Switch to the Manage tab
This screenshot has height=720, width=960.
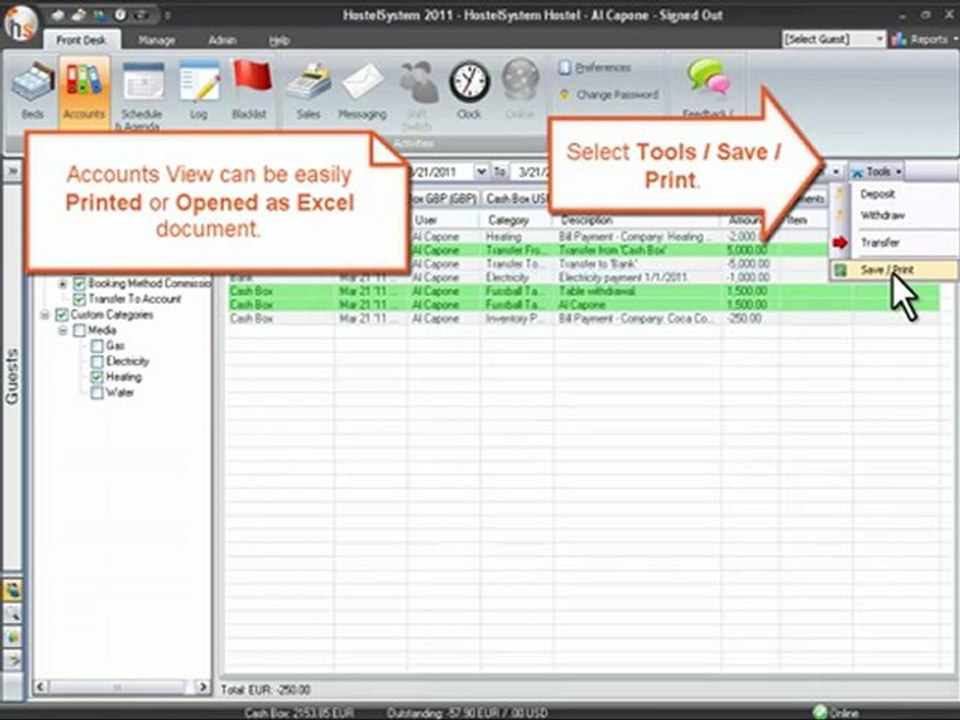pyautogui.click(x=157, y=40)
